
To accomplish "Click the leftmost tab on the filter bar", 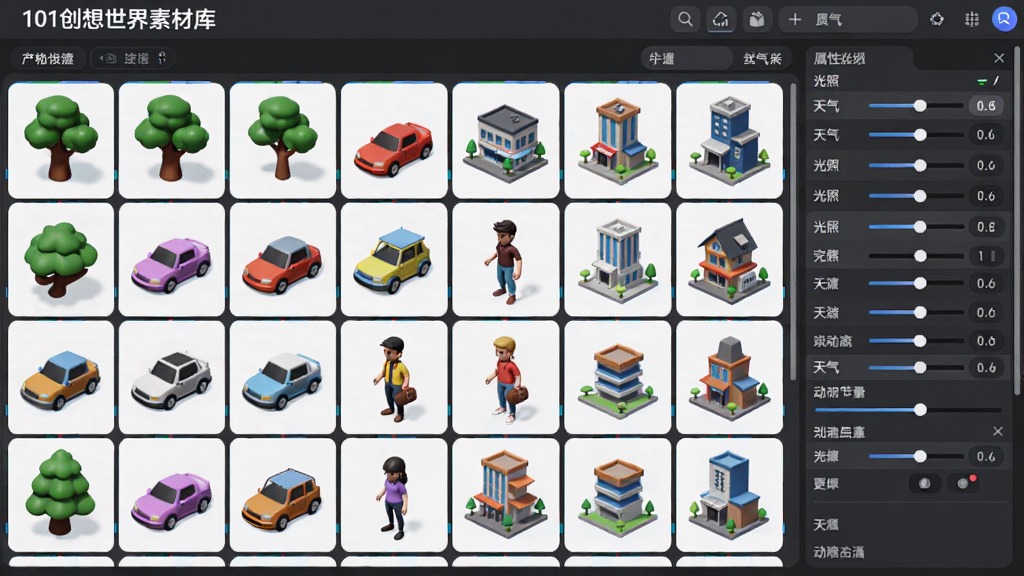I will tap(47, 59).
